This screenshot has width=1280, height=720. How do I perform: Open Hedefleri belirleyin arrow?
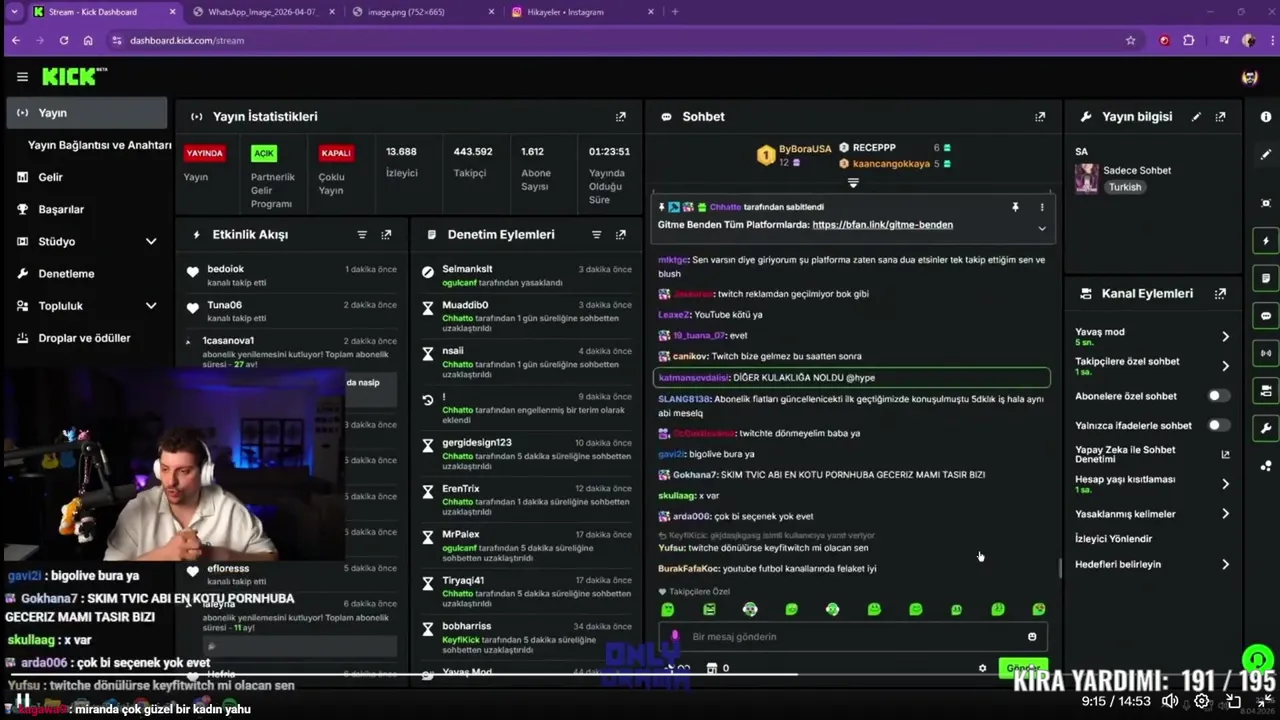pyautogui.click(x=1225, y=565)
